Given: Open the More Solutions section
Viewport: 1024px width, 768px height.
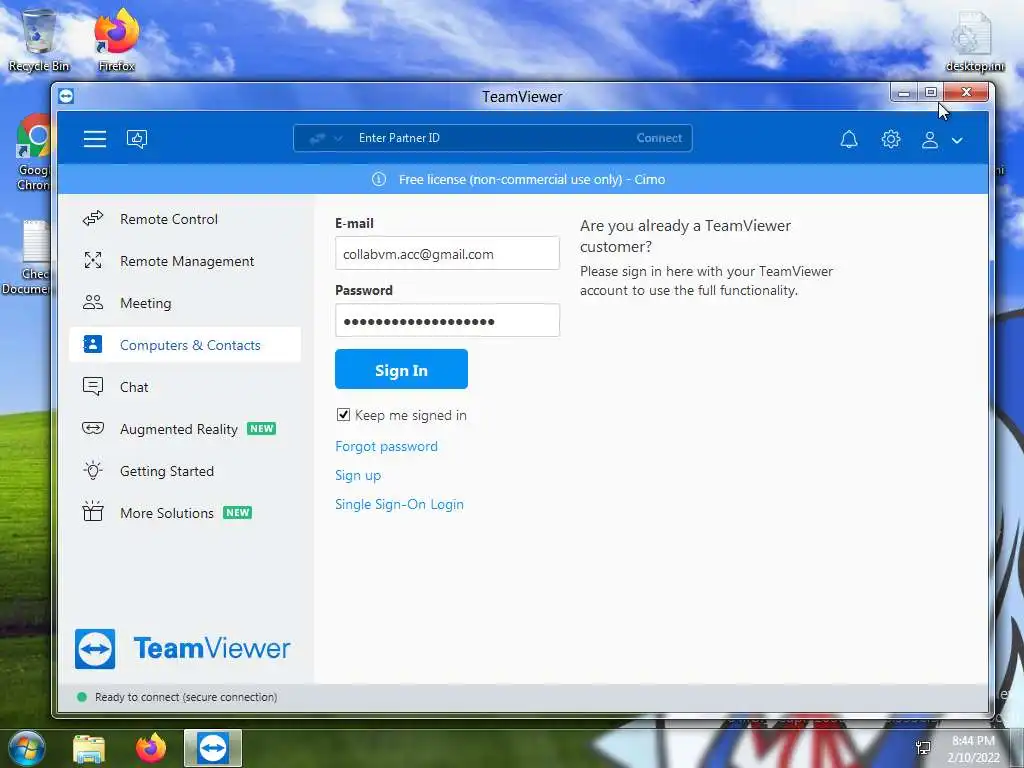Looking at the screenshot, I should 185,513.
